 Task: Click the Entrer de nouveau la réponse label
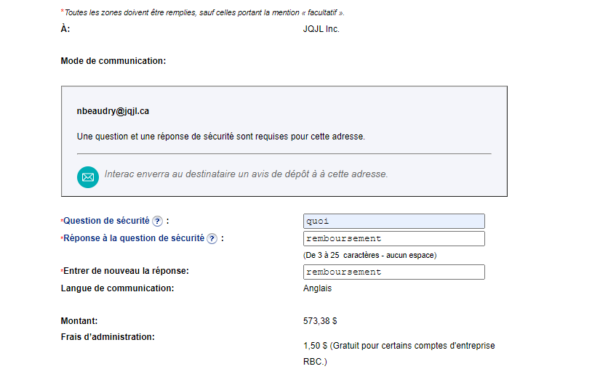tap(126, 271)
